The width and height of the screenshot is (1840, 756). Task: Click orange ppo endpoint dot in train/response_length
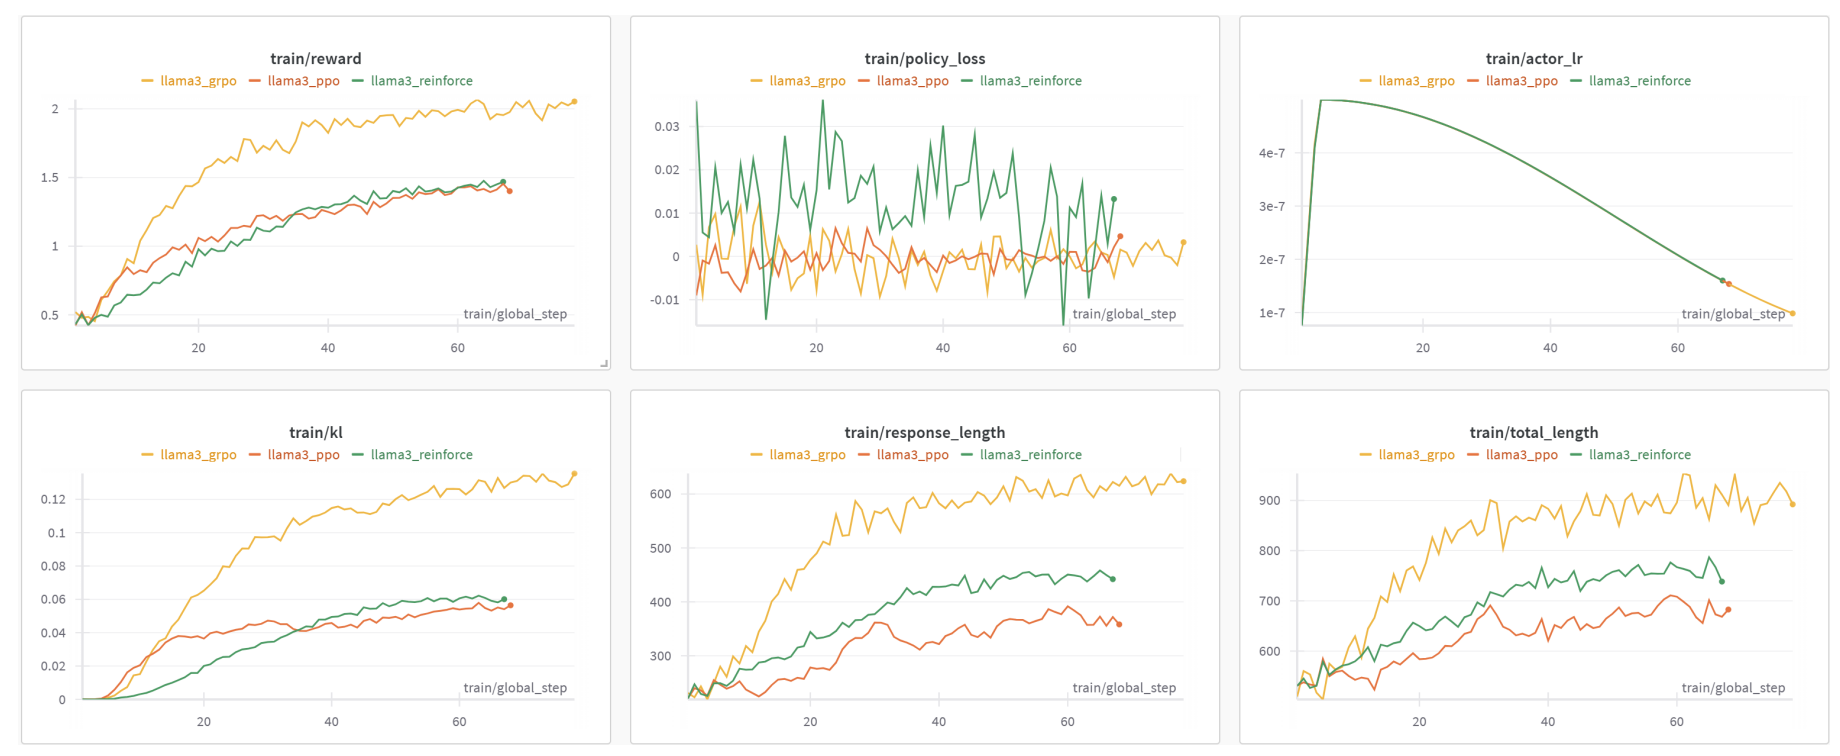(x=1119, y=624)
